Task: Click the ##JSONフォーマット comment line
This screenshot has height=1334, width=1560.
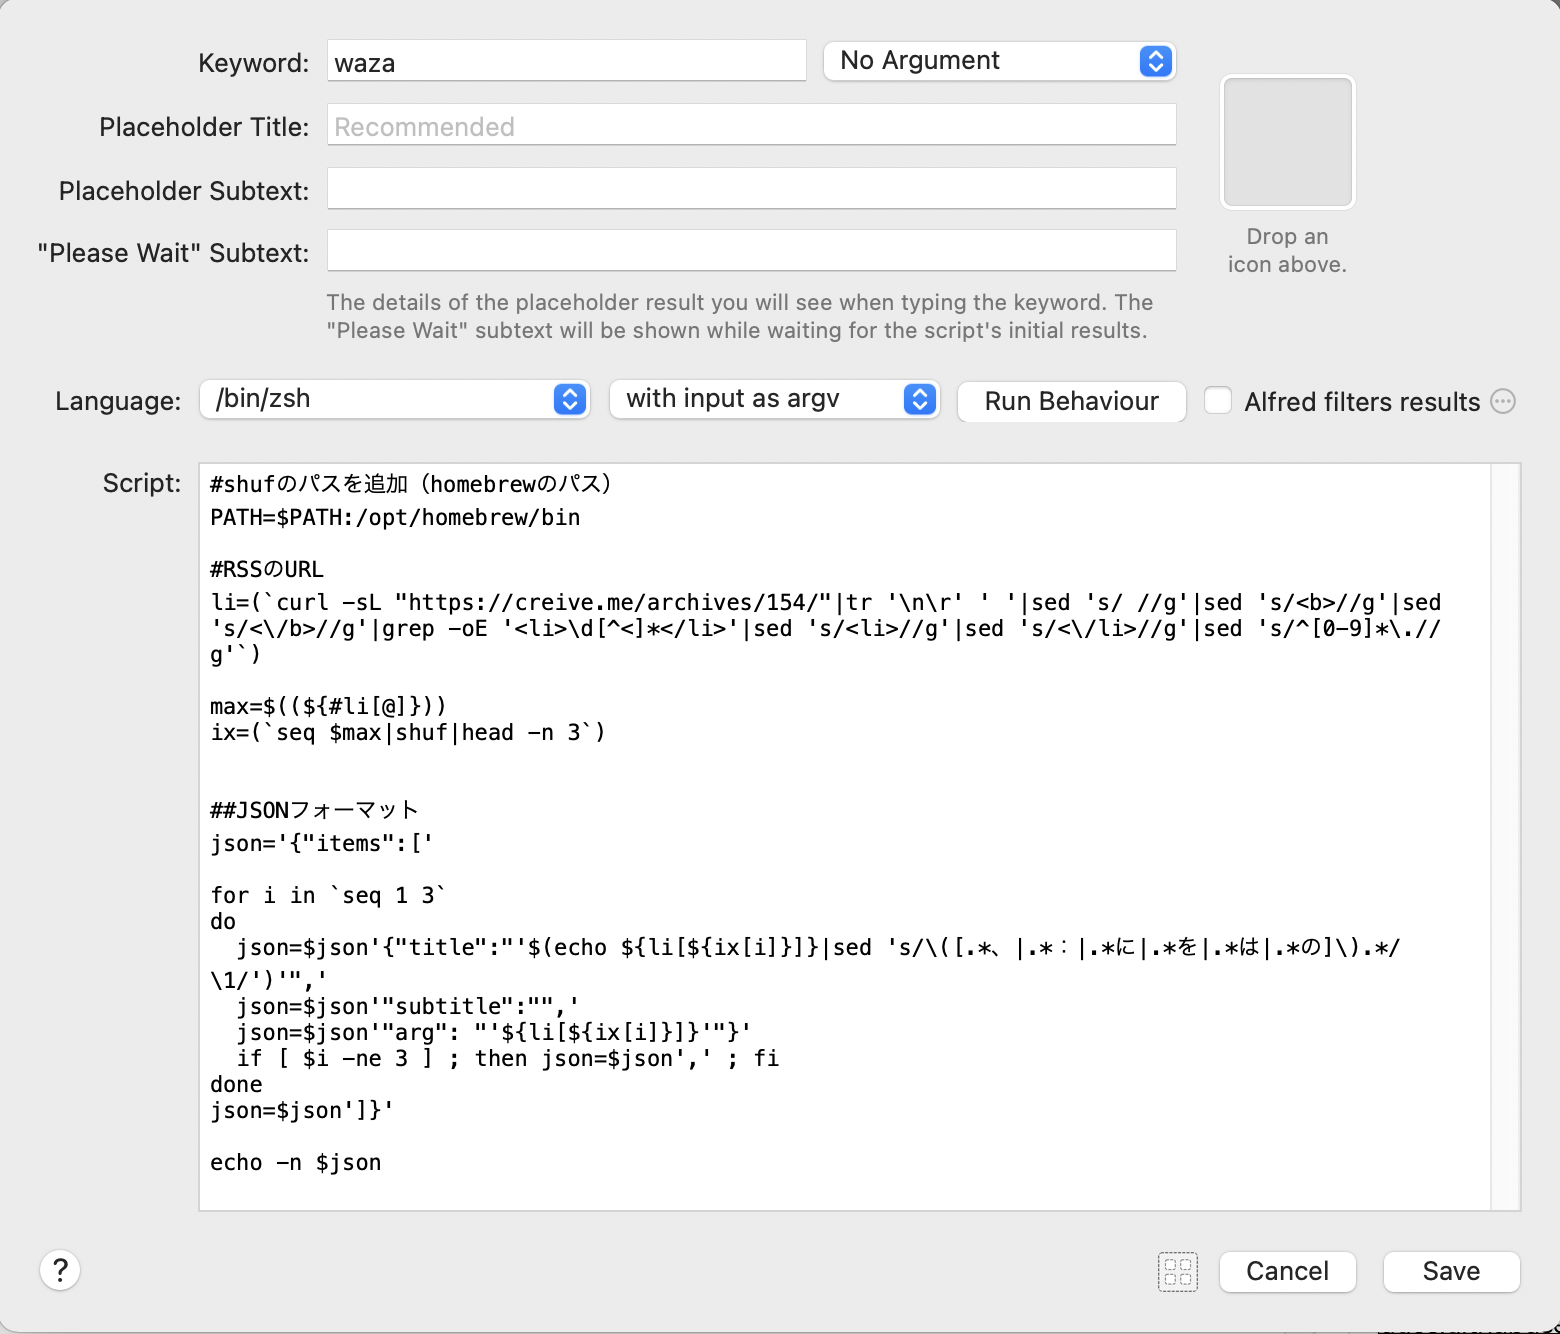Action: [314, 810]
